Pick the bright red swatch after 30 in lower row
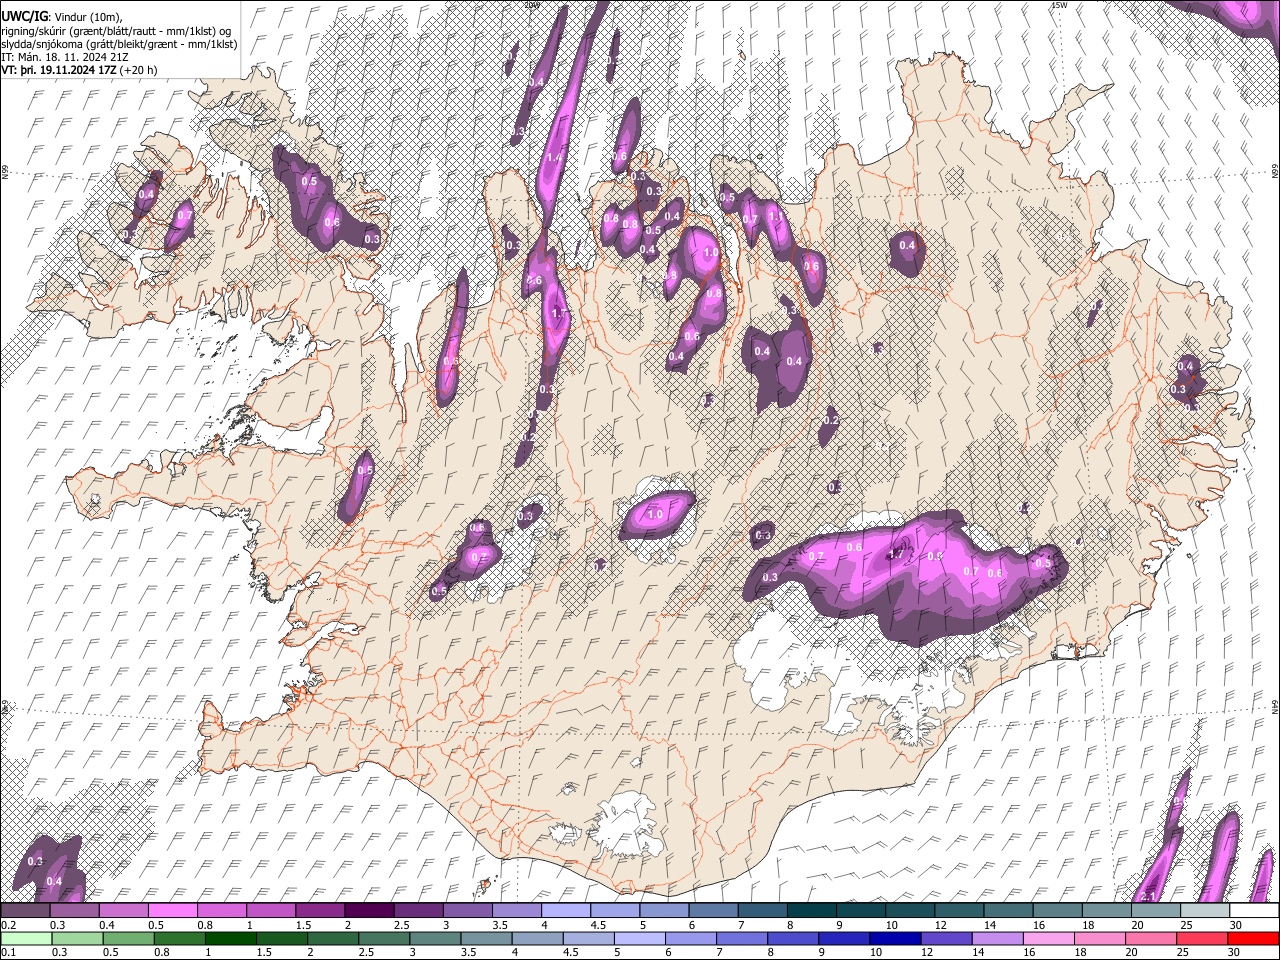 (x=1253, y=938)
